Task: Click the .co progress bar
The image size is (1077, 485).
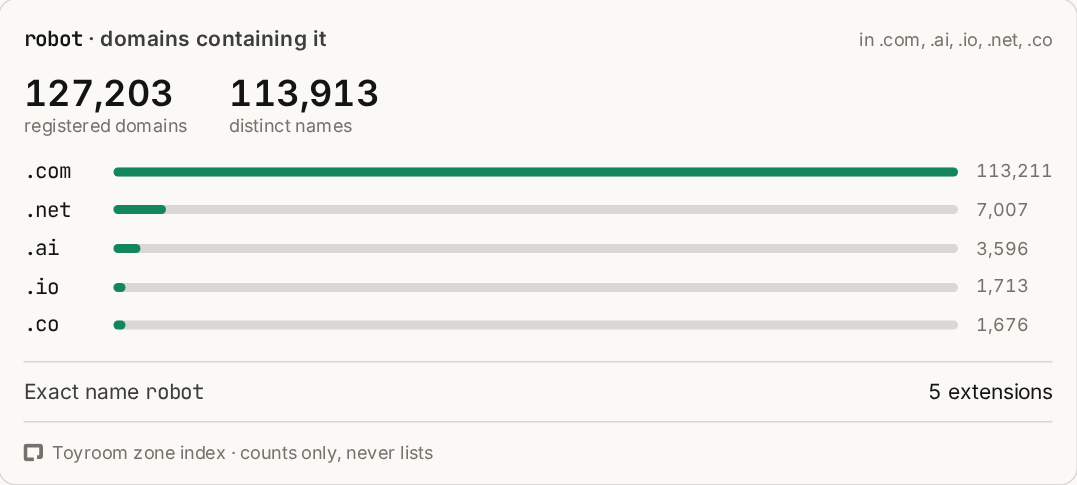Action: click(x=535, y=324)
